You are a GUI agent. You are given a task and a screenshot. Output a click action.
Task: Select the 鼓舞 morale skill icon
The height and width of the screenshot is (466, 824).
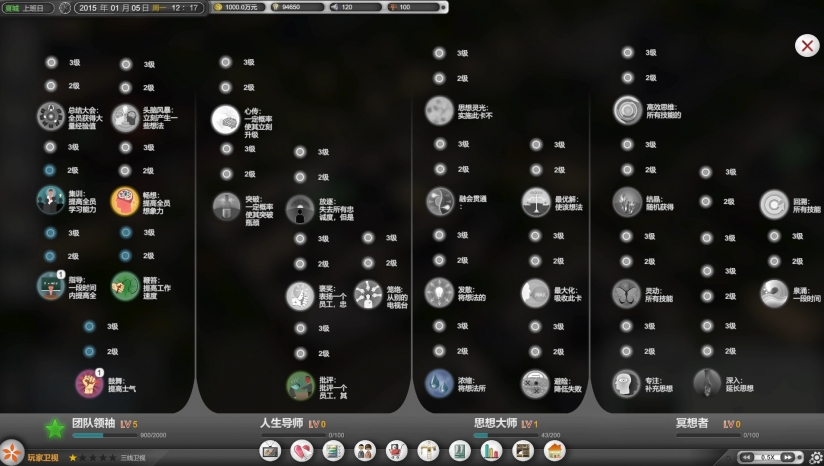pos(90,382)
